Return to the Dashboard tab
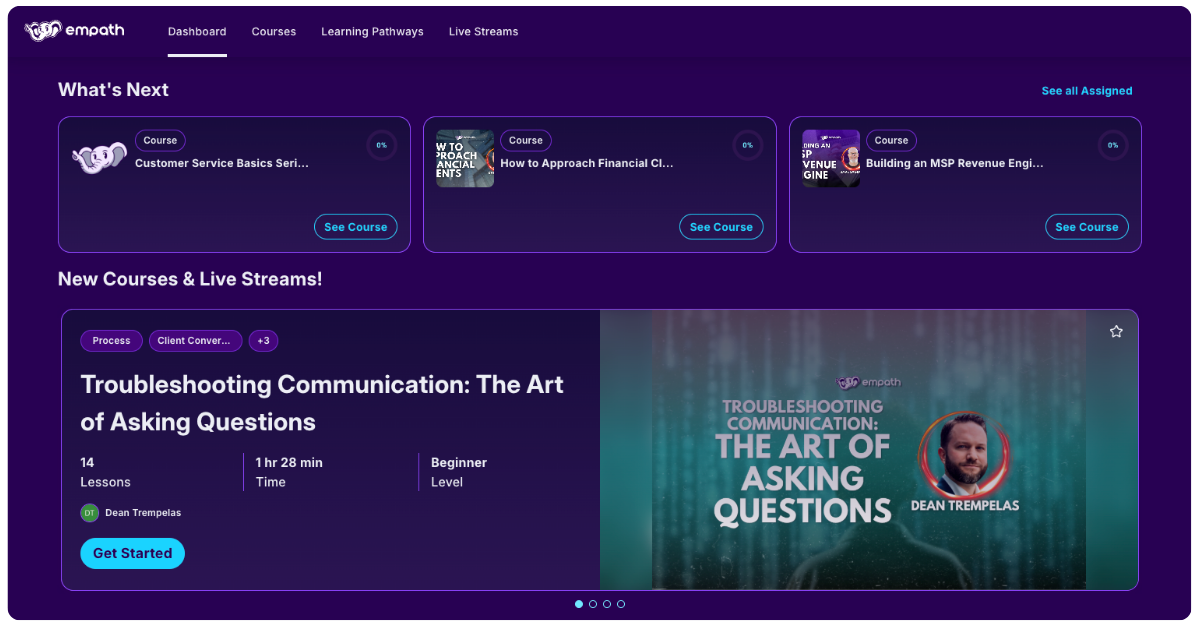1200x628 pixels. [197, 31]
